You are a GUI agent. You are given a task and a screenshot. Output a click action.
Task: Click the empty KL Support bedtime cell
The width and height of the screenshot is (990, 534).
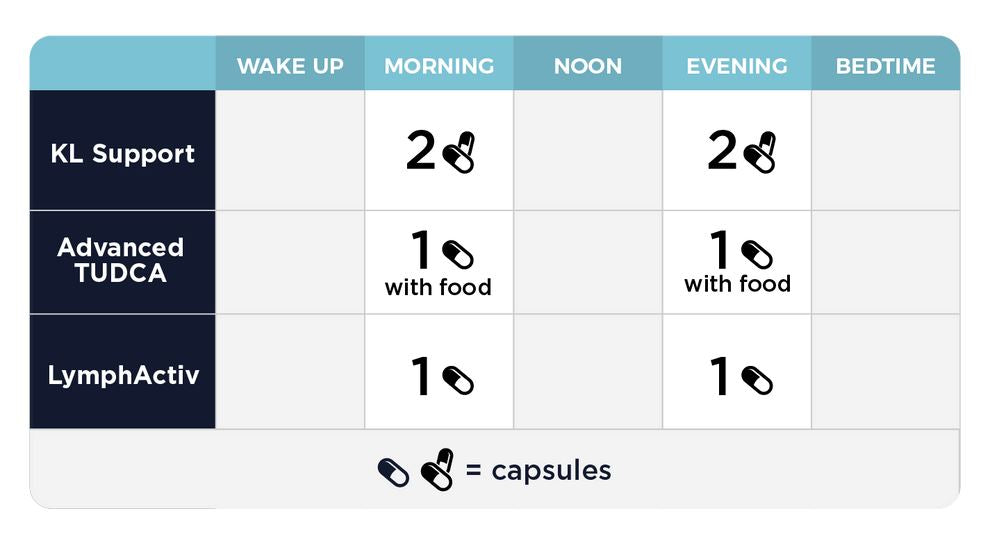point(885,150)
